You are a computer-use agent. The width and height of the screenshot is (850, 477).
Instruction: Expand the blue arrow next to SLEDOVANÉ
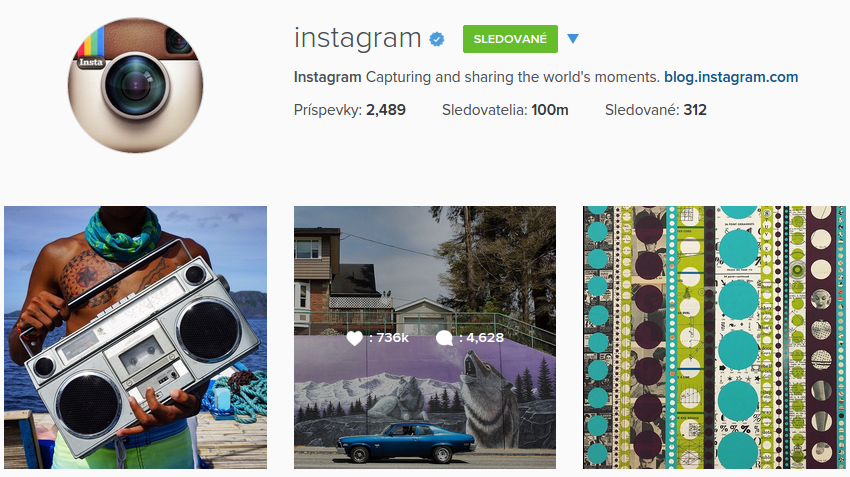[x=573, y=38]
